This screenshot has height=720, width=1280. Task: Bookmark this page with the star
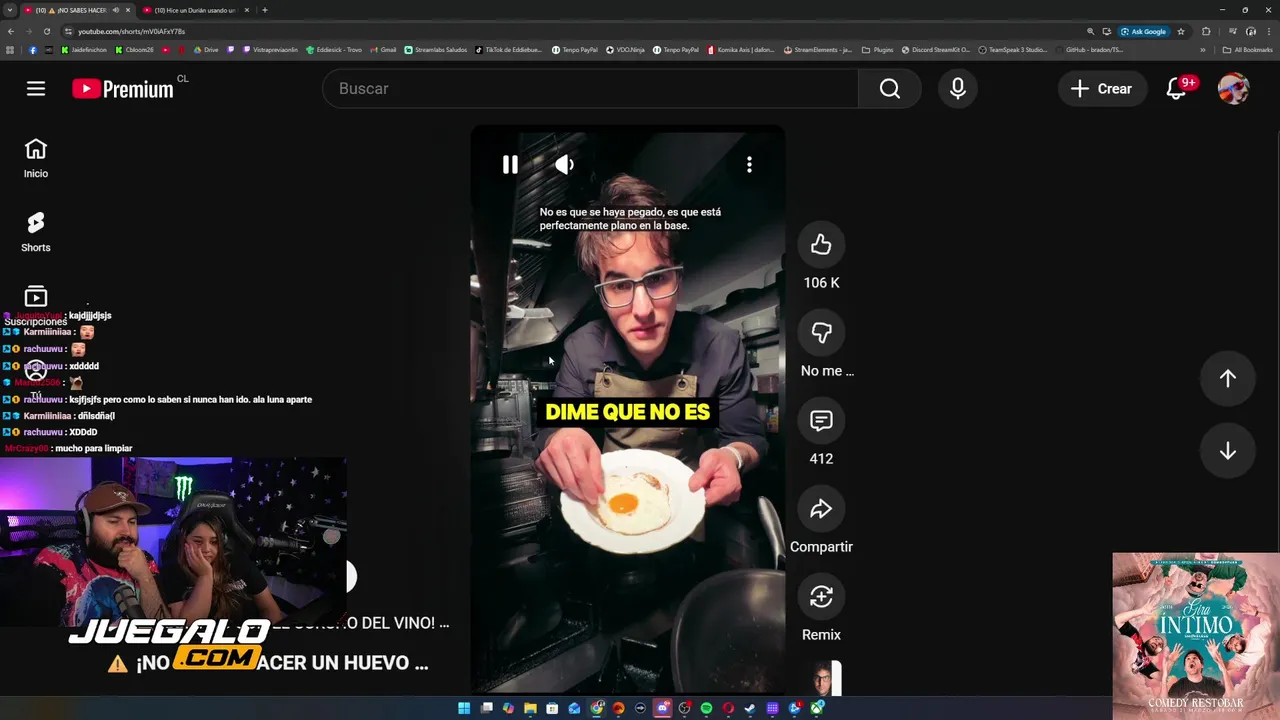[x=1181, y=31]
